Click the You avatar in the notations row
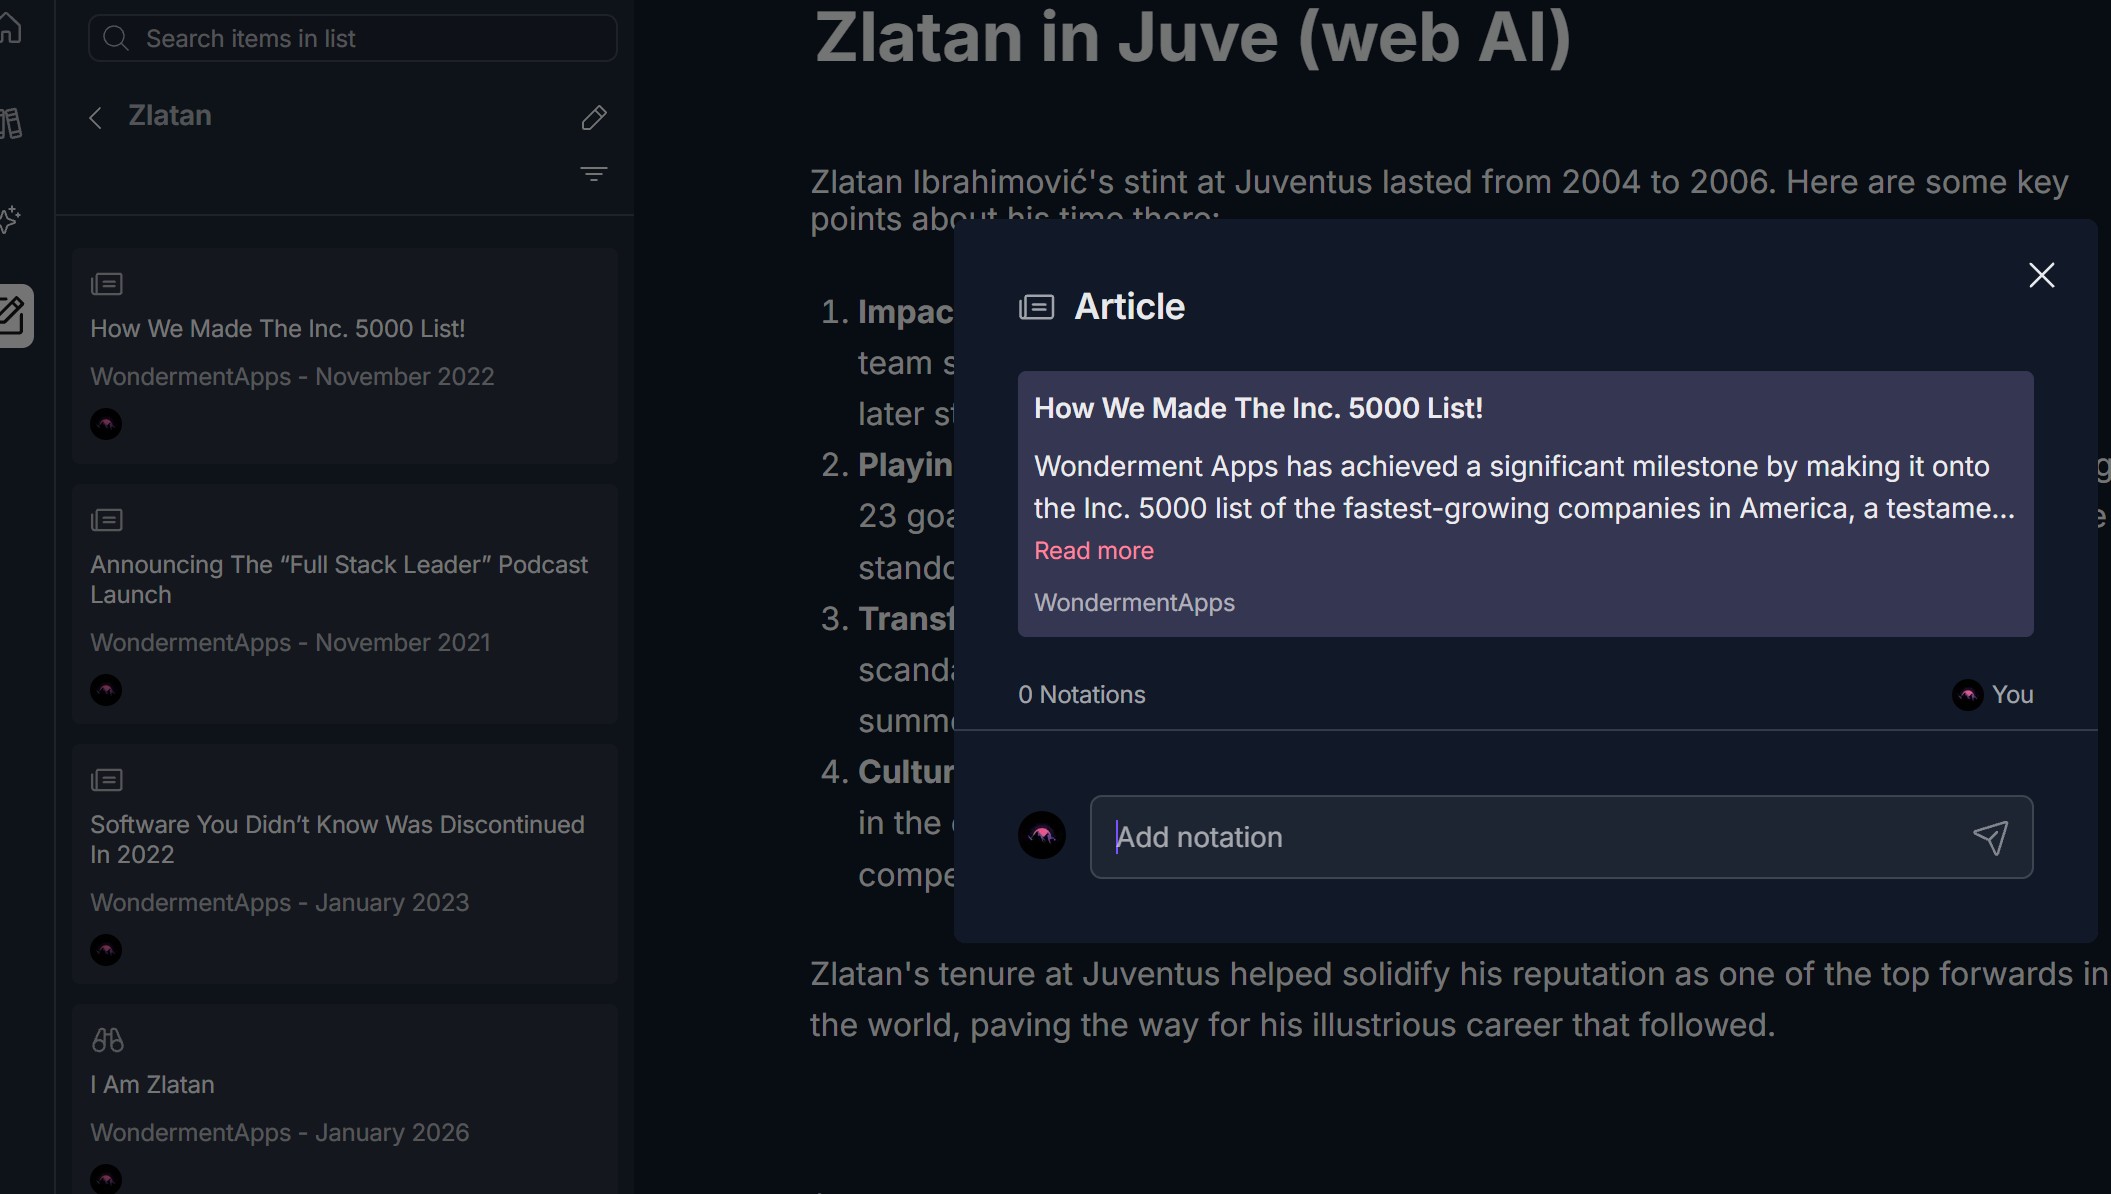 pos(1967,695)
